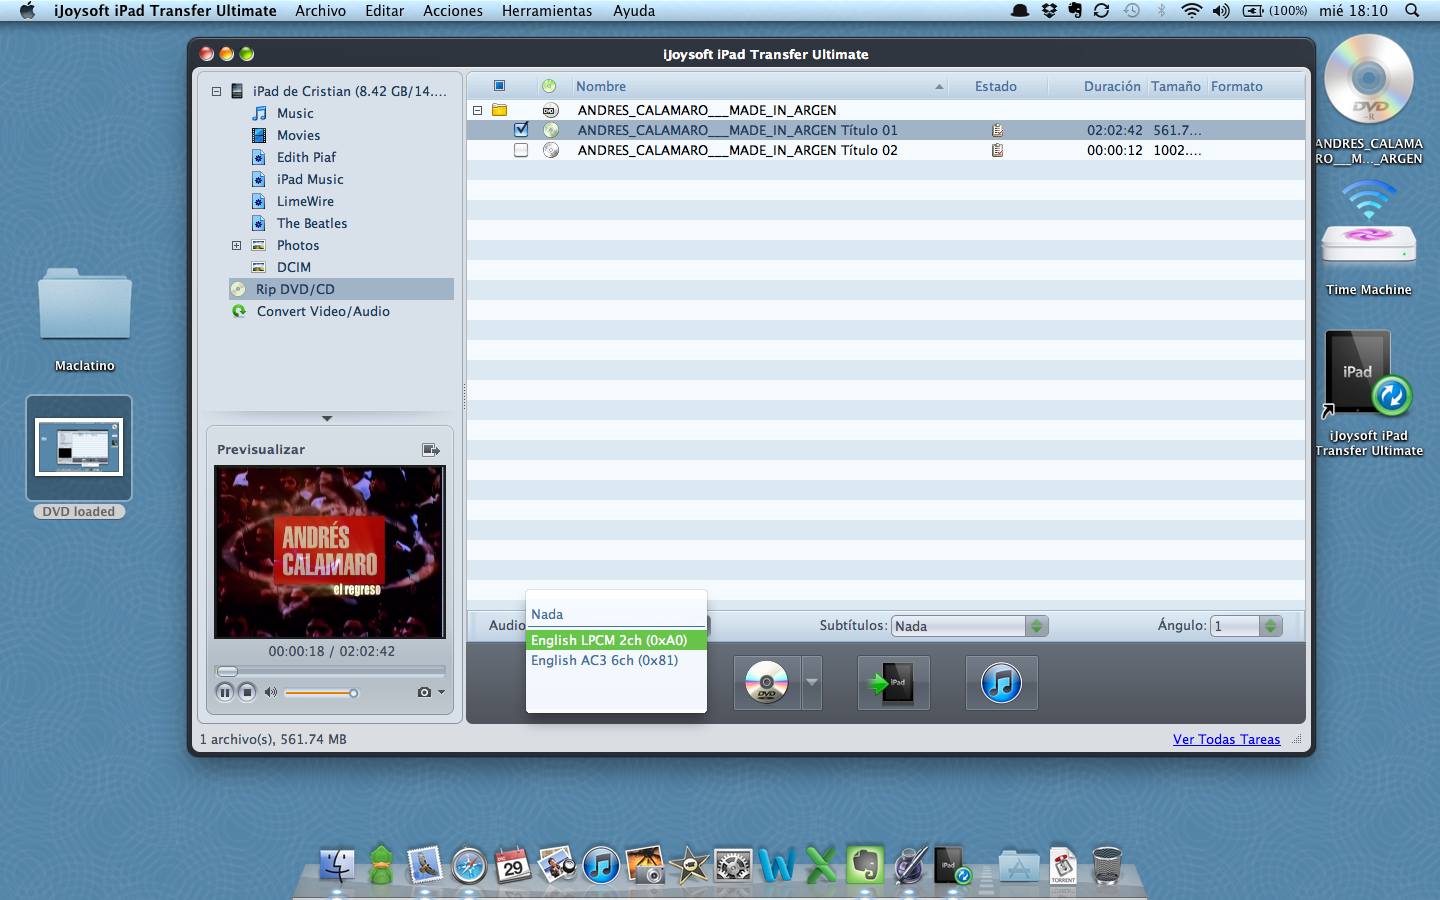Collapse the ANDRES_CALAMARO DVD folder row

pos(478,110)
